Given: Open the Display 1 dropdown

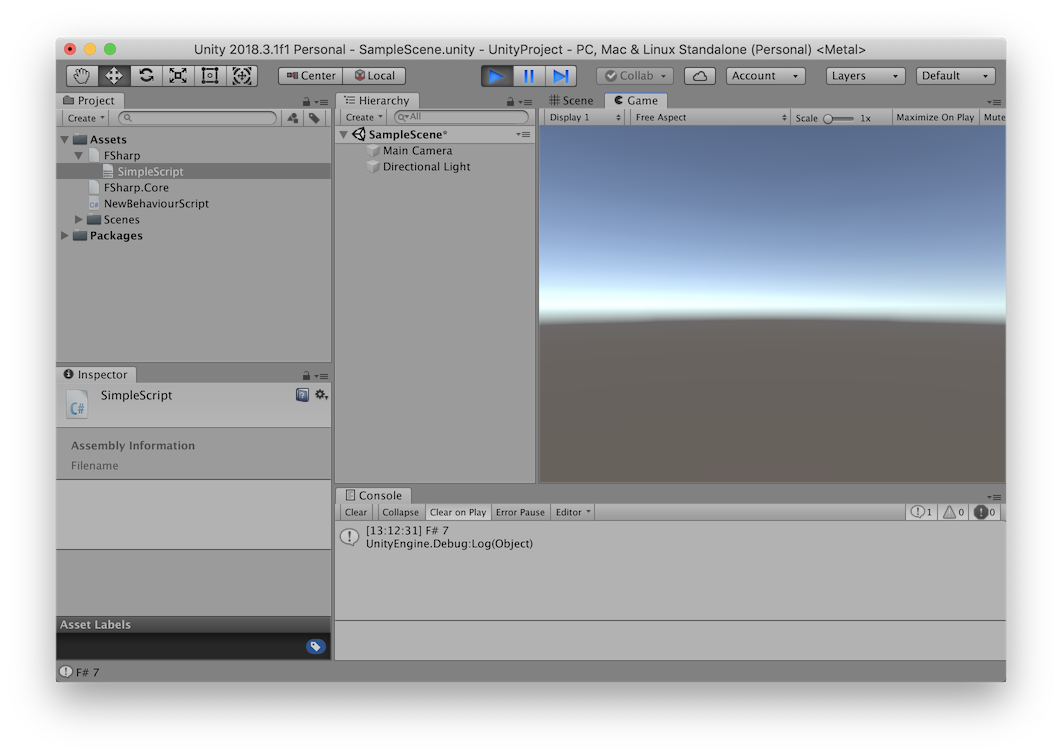Looking at the screenshot, I should (x=585, y=117).
